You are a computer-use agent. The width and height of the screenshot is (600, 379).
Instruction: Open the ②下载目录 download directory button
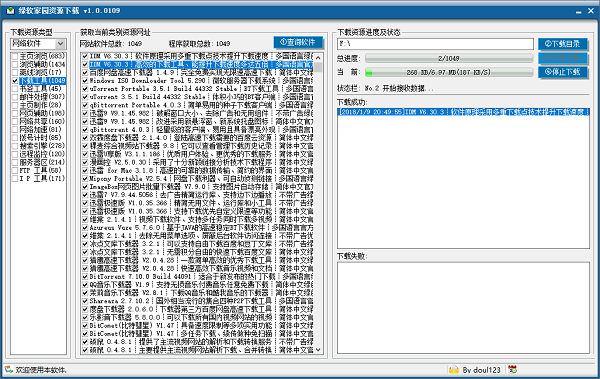click(x=563, y=44)
